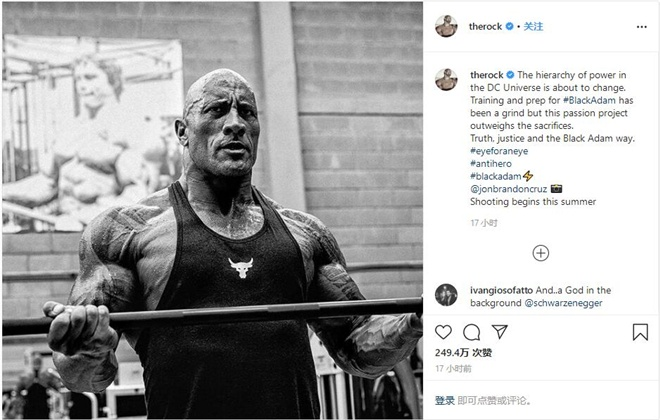Viewport: 660px width, 420px height.
Task: Follow therock with the 关注 button
Action: (x=533, y=27)
